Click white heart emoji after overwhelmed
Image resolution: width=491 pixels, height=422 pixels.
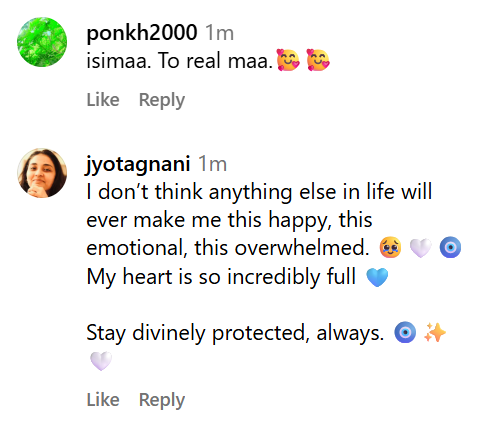coord(420,248)
